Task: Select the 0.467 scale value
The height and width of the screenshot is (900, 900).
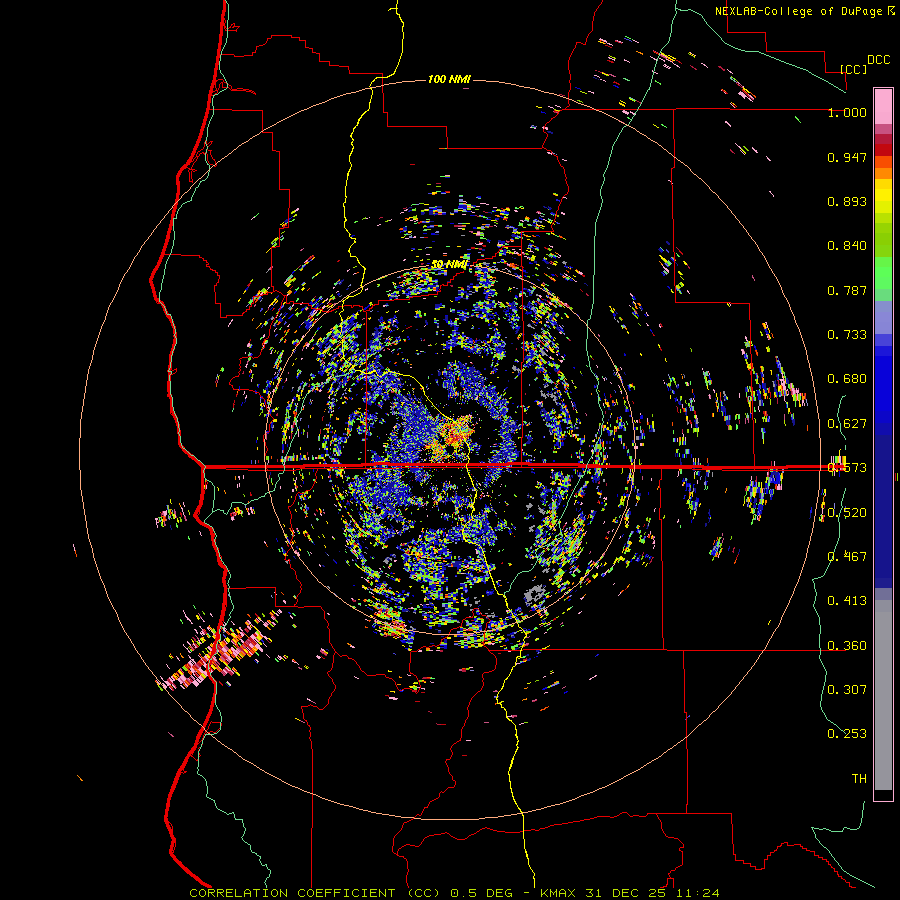Action: pos(847,557)
